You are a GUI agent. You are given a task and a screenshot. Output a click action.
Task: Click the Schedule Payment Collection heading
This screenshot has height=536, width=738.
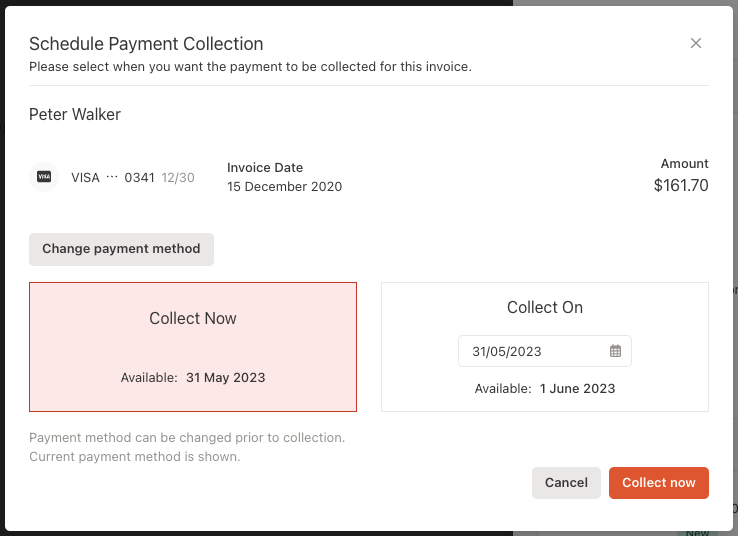(146, 44)
